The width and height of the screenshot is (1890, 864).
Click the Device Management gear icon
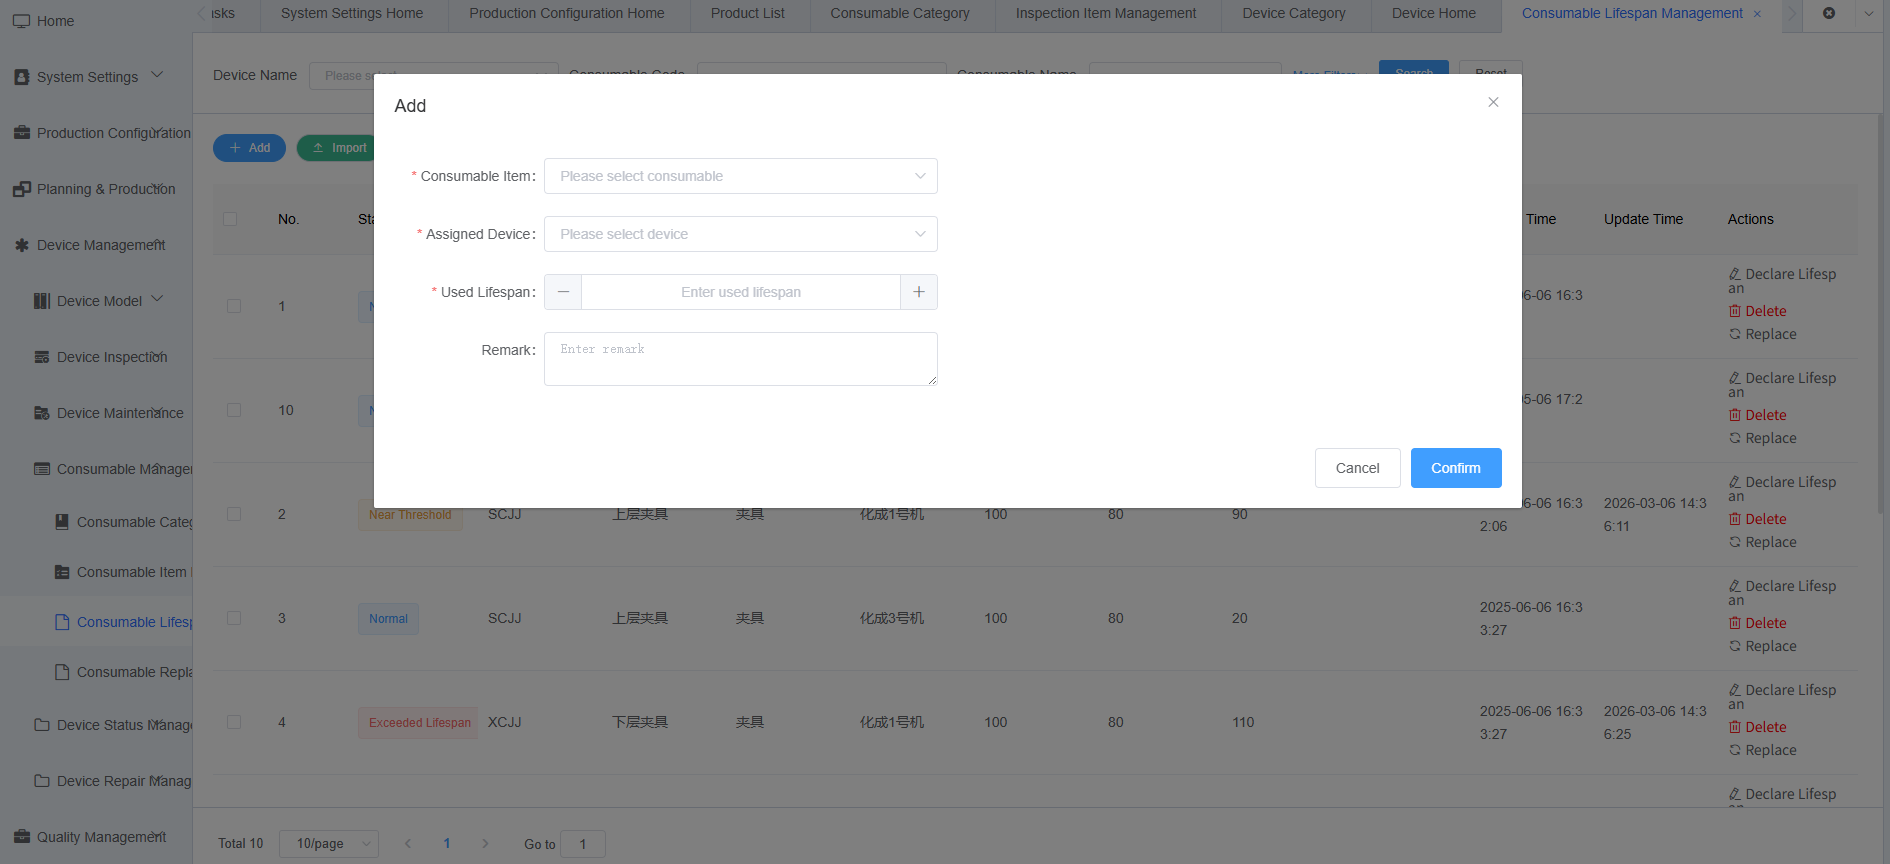click(21, 245)
